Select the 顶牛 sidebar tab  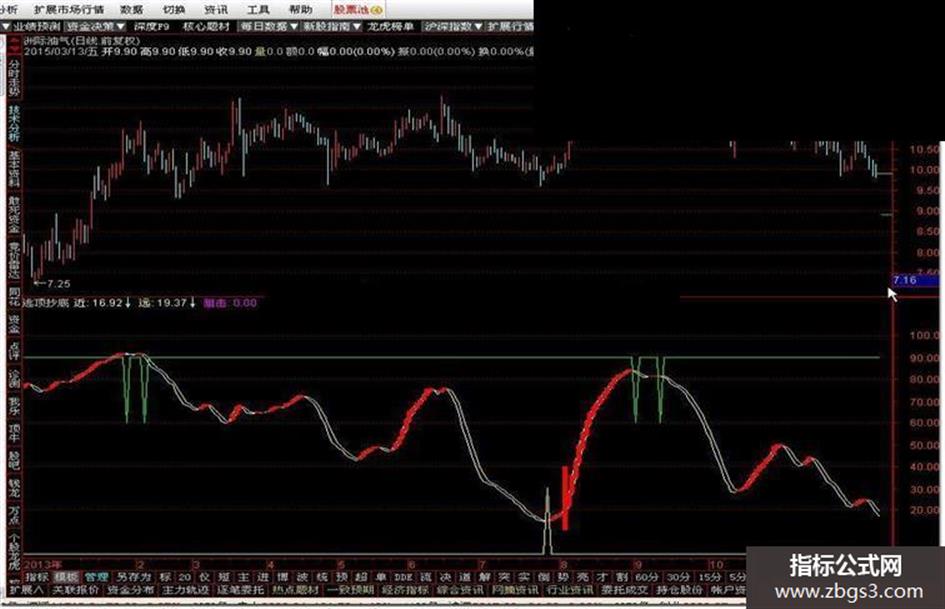coord(13,434)
